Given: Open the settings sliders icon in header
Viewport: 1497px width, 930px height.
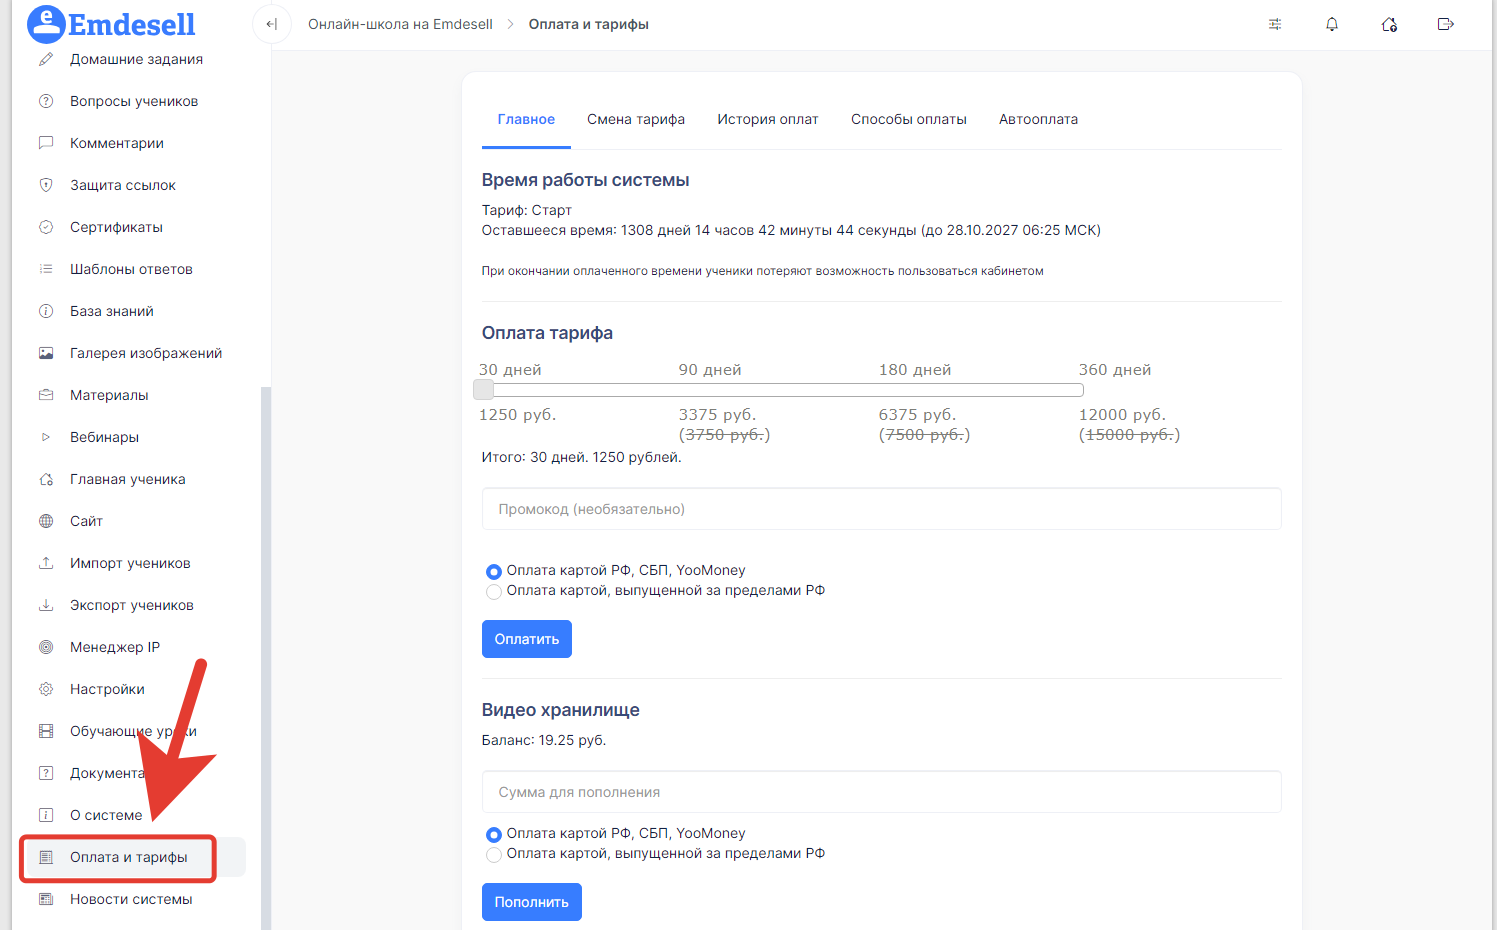Looking at the screenshot, I should pos(1275,24).
